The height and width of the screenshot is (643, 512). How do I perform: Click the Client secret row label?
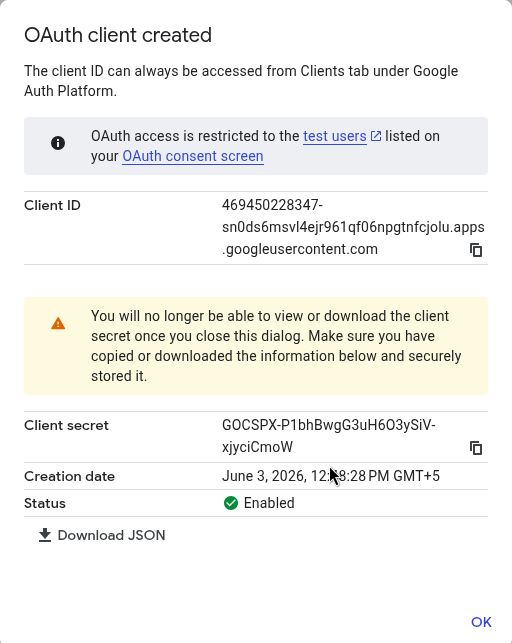tap(66, 425)
